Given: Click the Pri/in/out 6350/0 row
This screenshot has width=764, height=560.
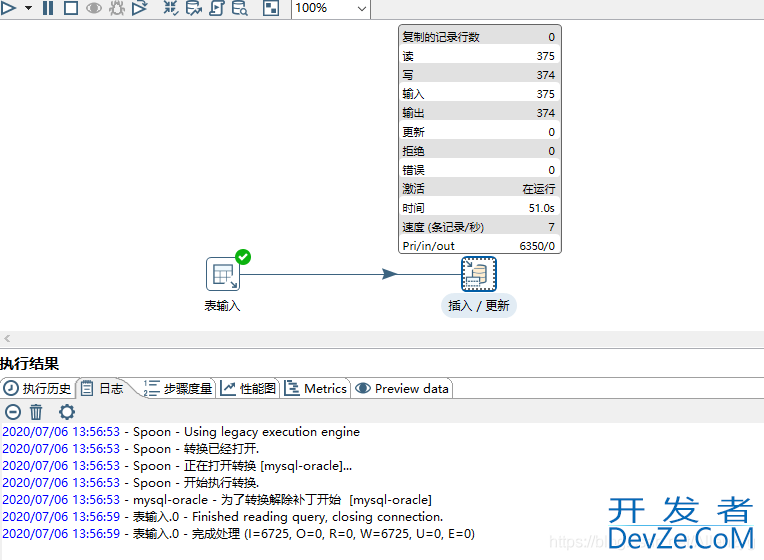Looking at the screenshot, I should (x=479, y=246).
